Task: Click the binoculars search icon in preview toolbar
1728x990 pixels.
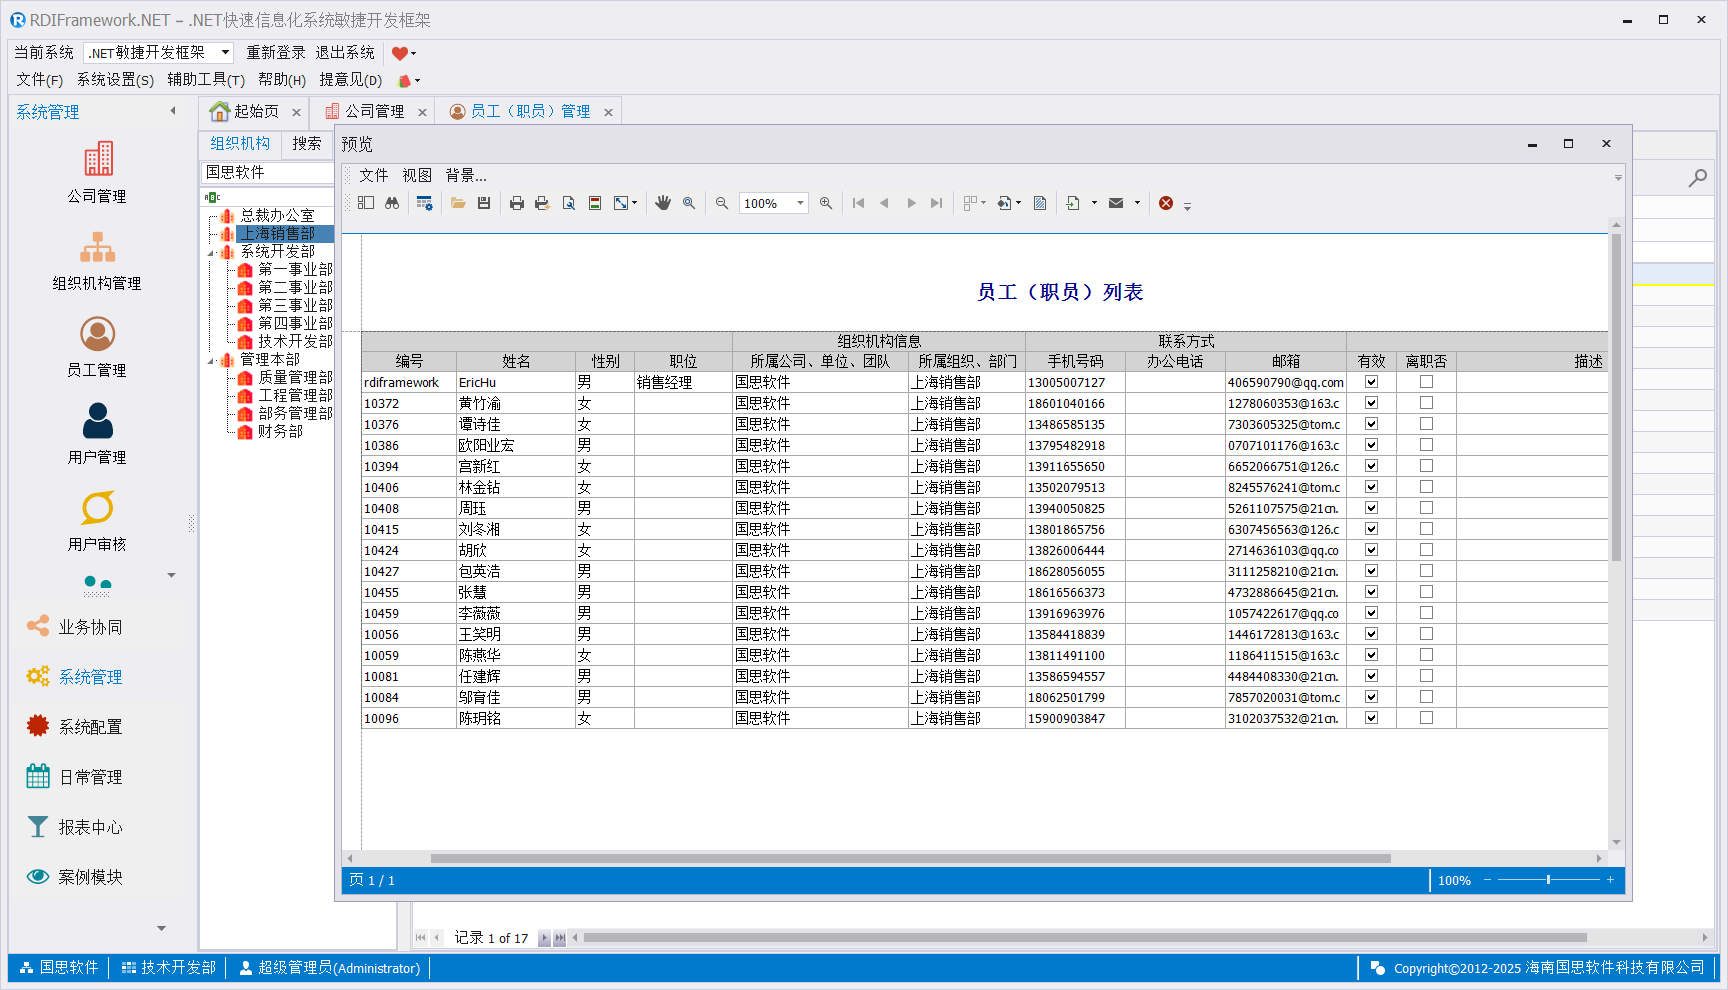Action: [x=392, y=203]
